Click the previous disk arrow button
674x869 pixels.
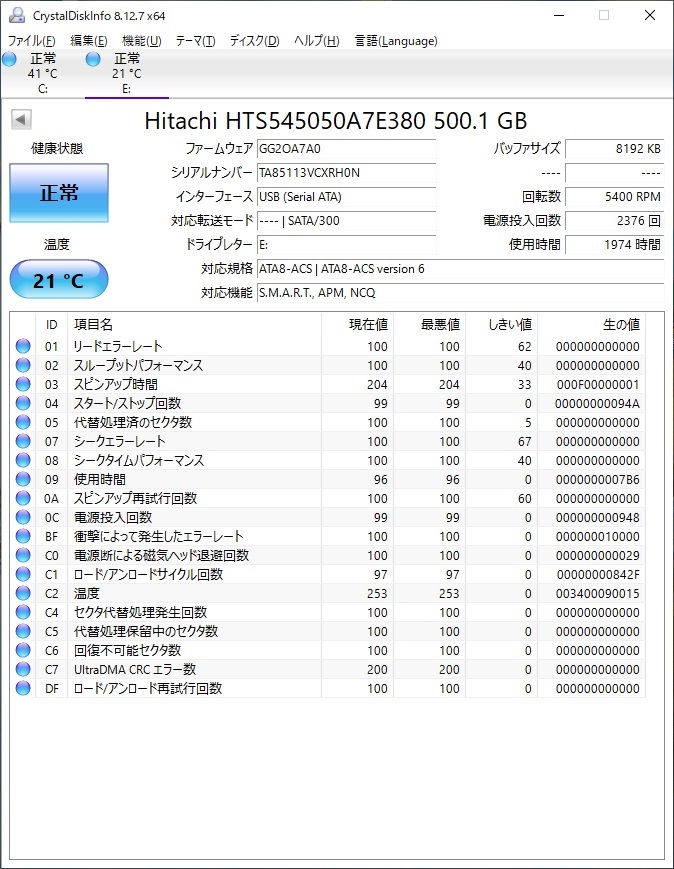[x=22, y=119]
